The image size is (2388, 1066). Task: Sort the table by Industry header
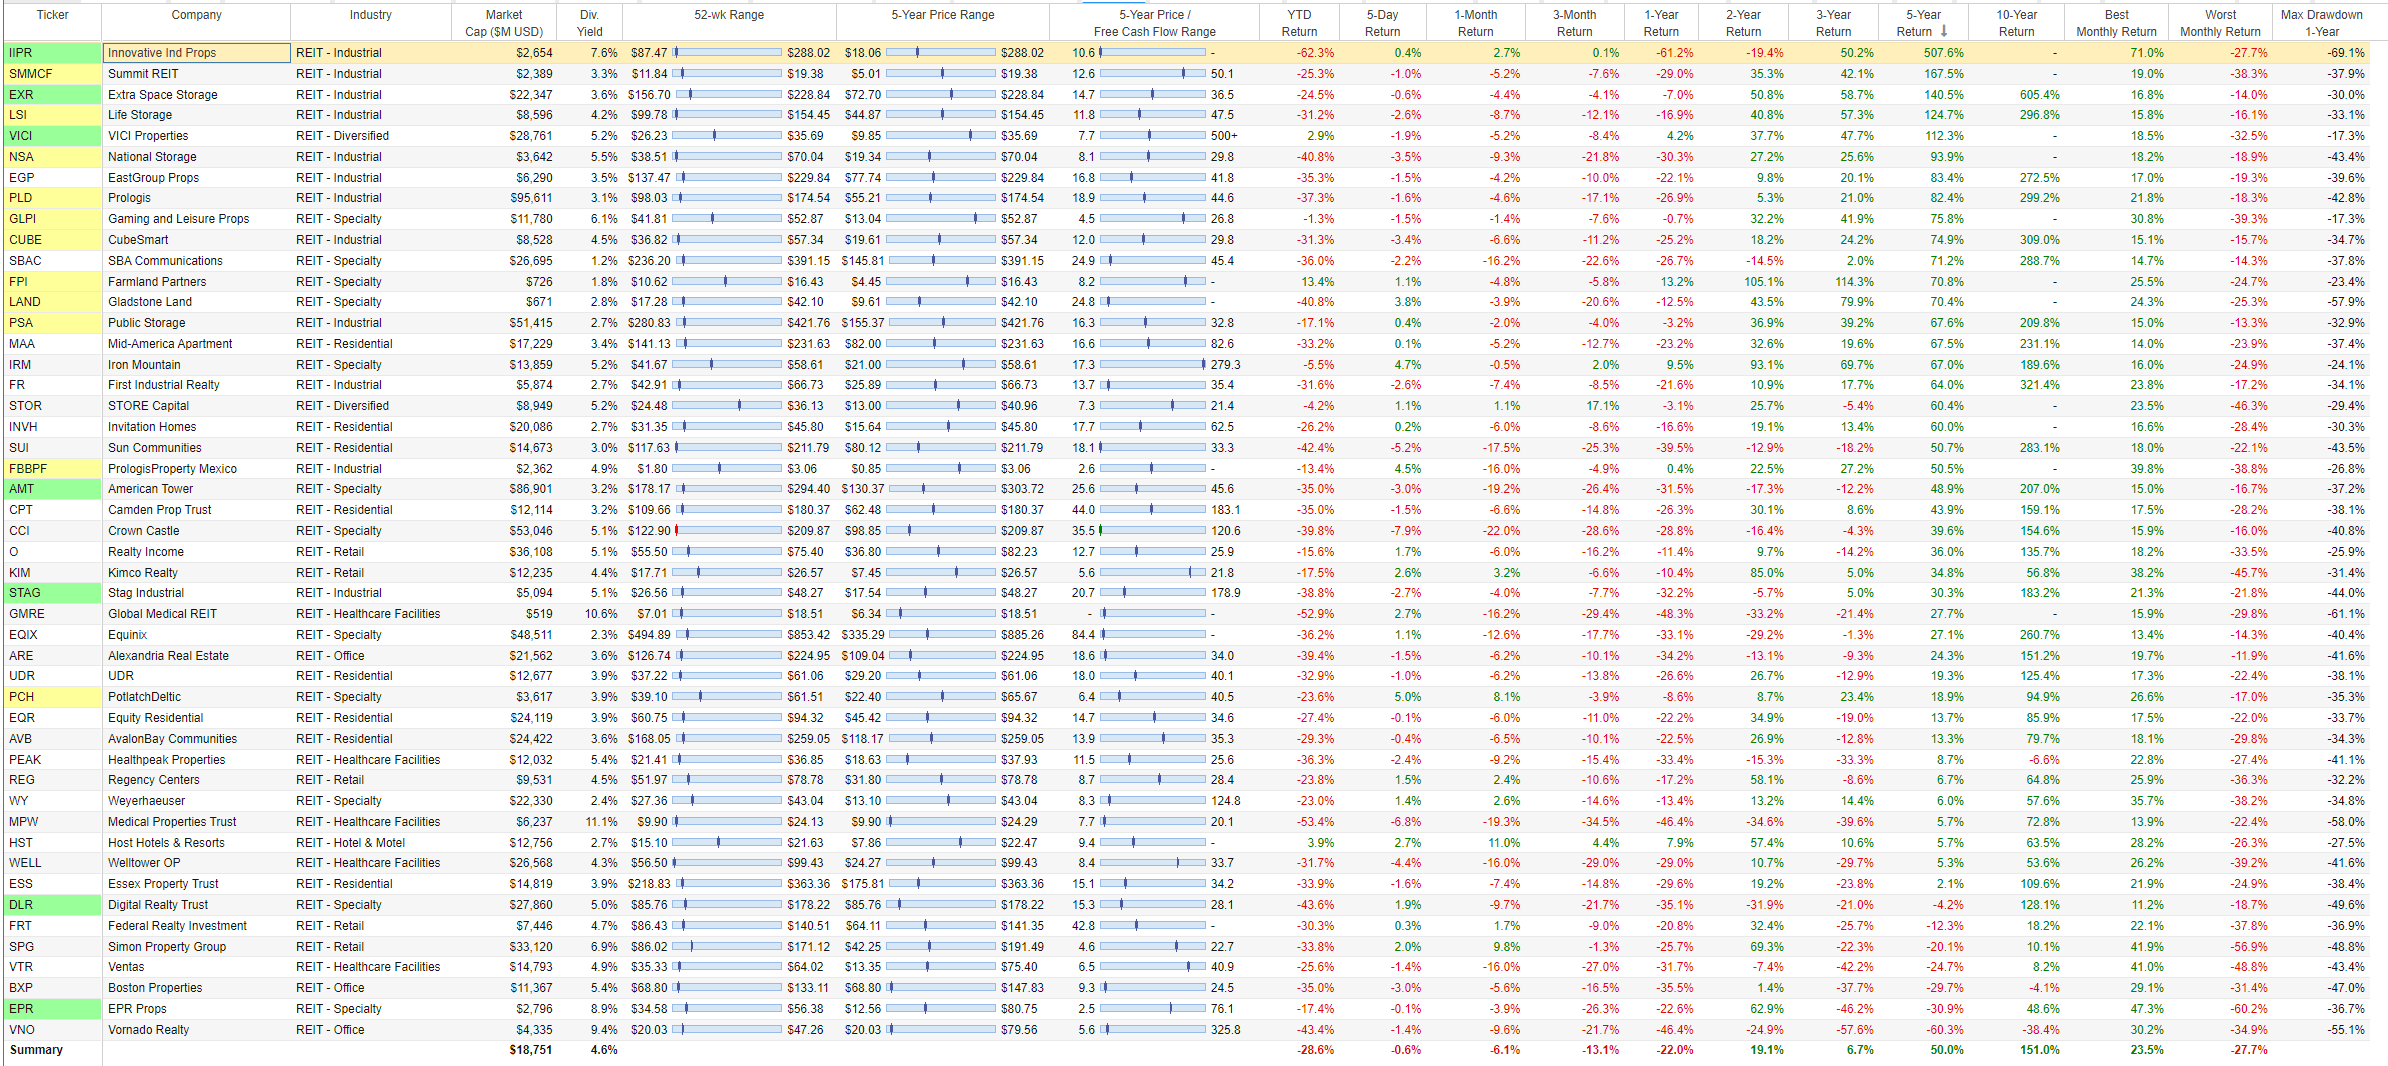coord(370,14)
